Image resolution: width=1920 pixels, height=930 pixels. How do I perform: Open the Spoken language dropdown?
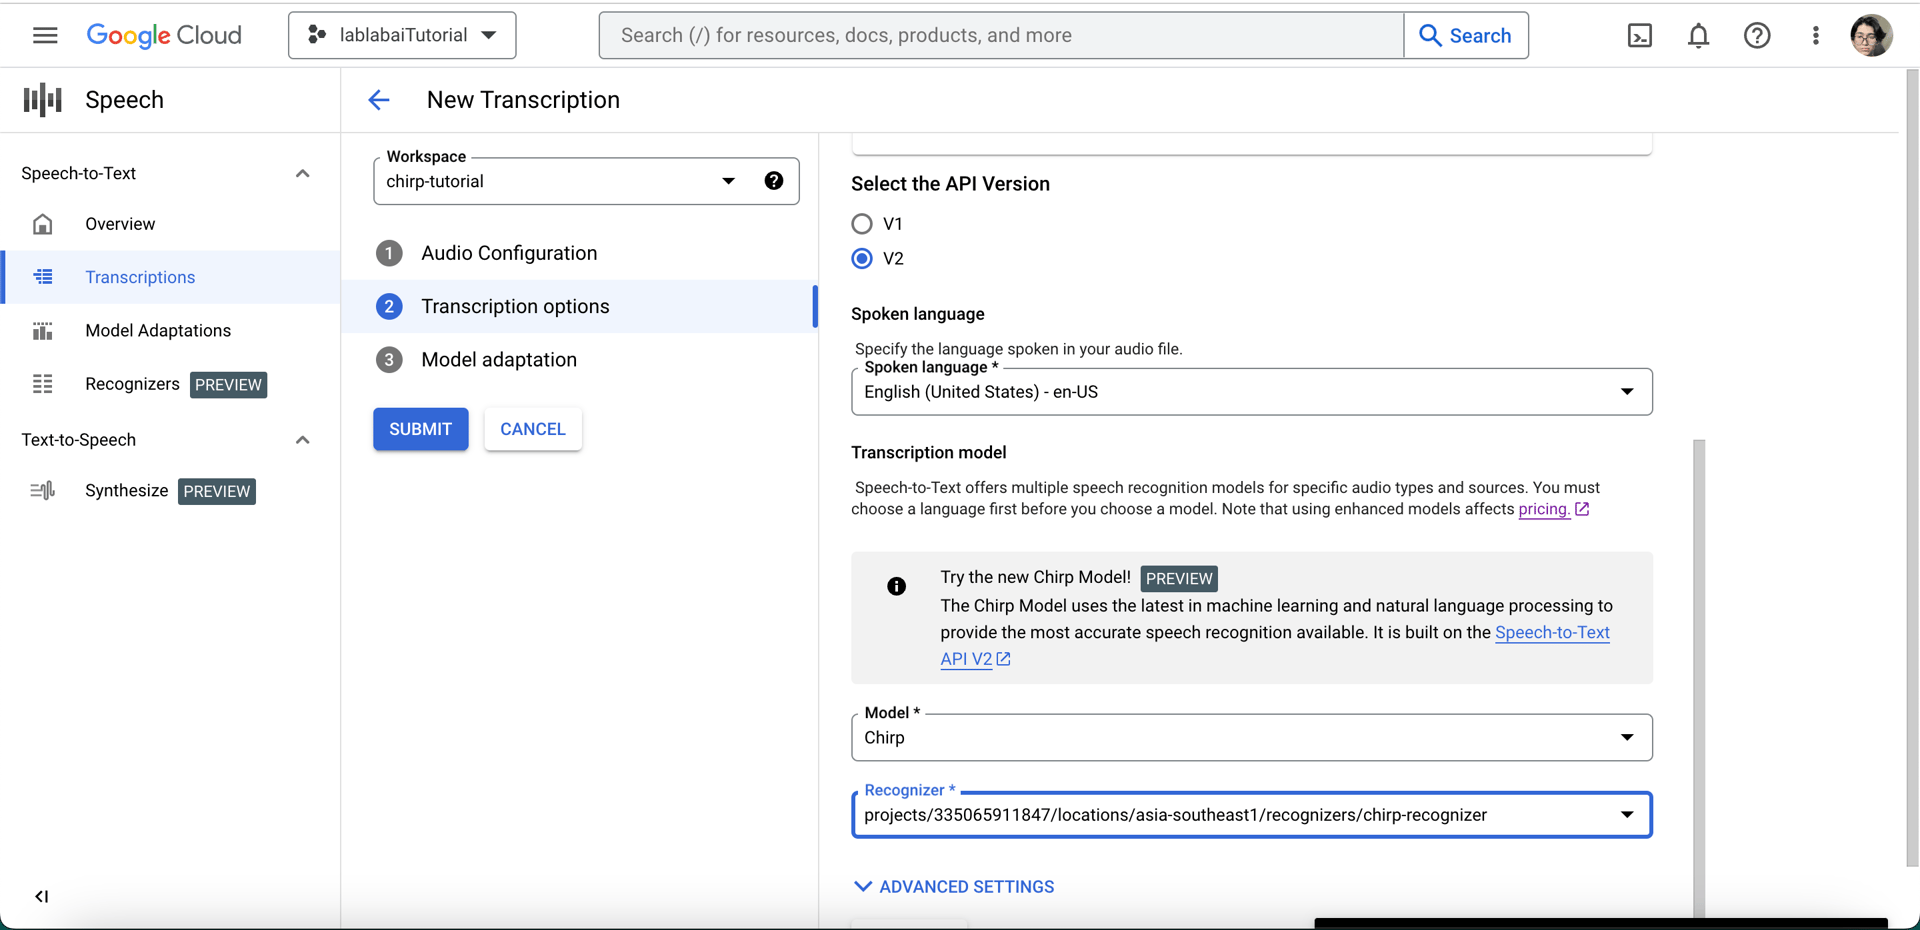[1250, 392]
